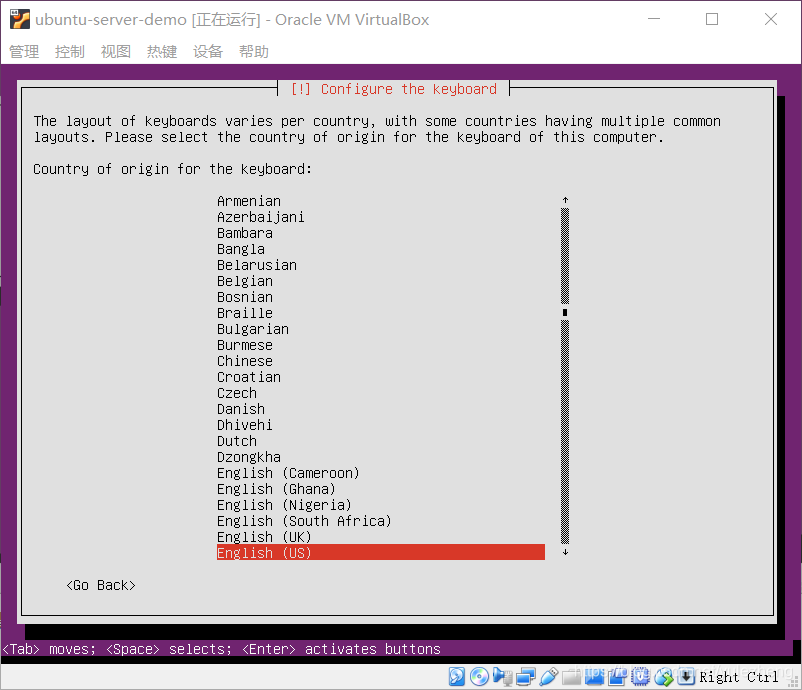The width and height of the screenshot is (802, 690).
Task: Open the 视图 menu
Action: click(116, 51)
